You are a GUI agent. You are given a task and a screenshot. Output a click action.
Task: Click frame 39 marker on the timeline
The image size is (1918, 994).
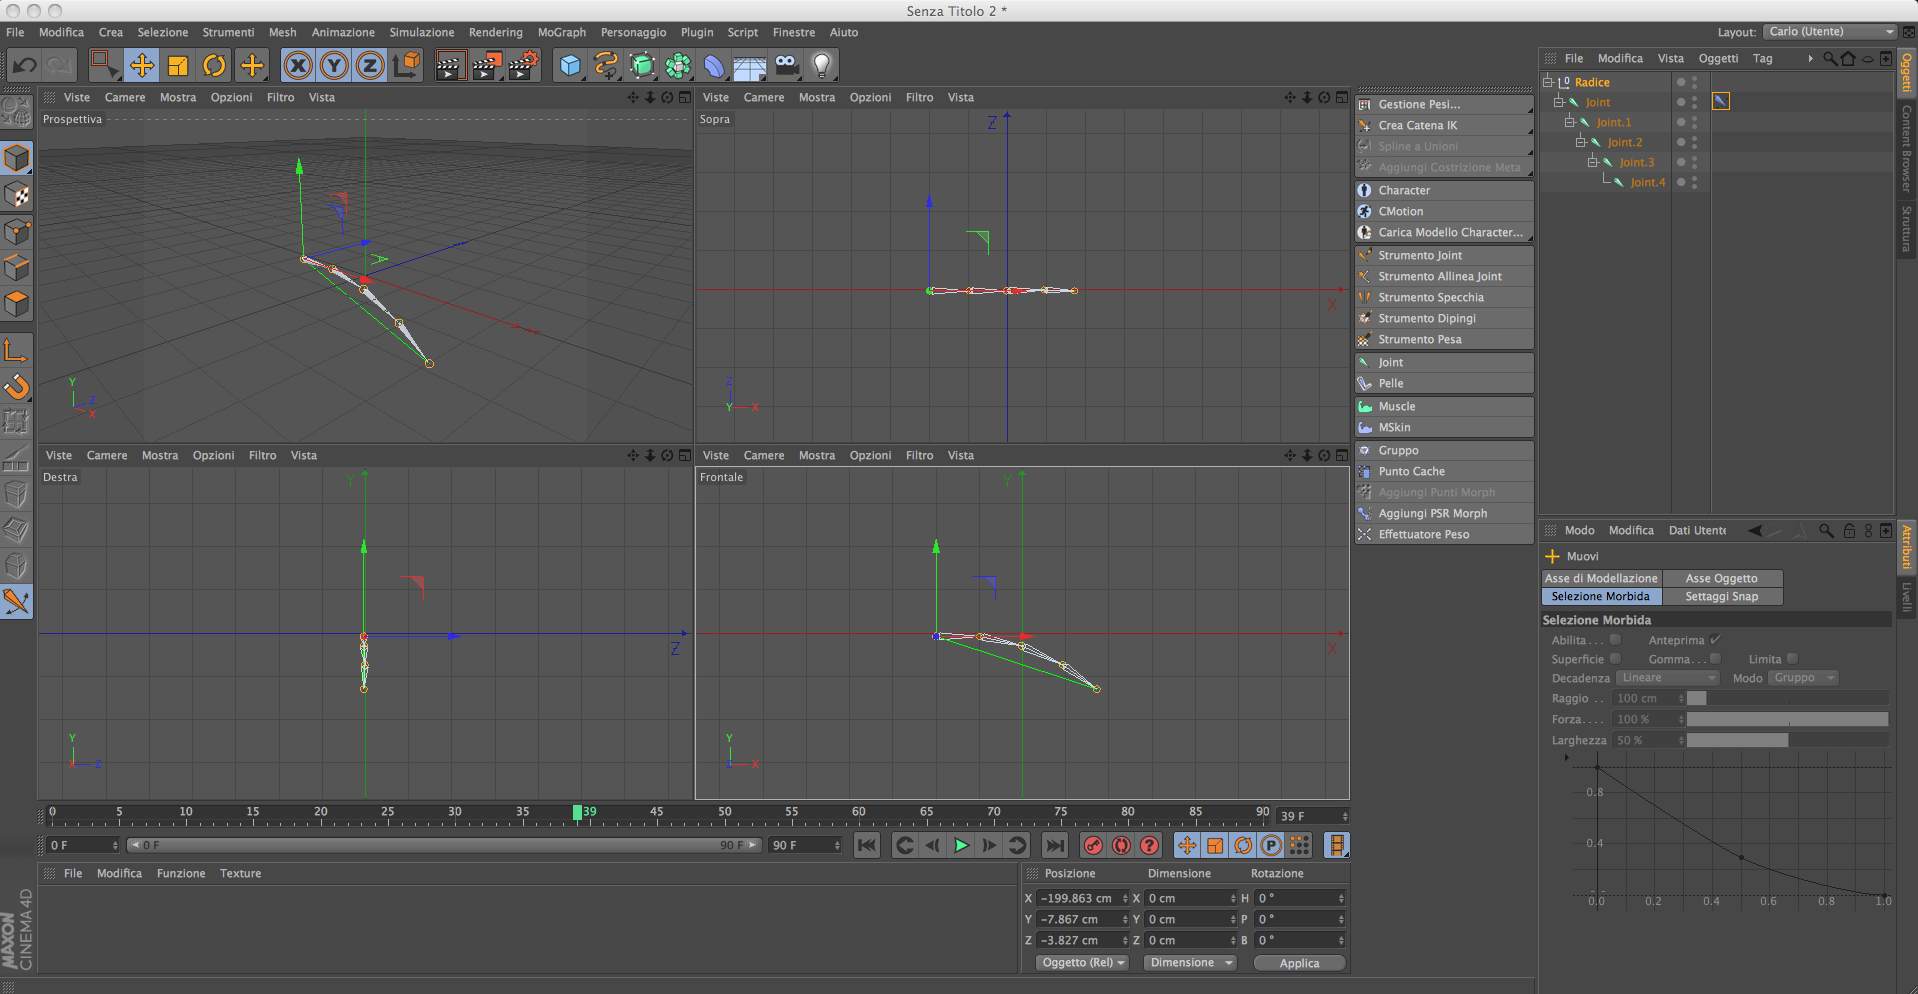click(578, 813)
